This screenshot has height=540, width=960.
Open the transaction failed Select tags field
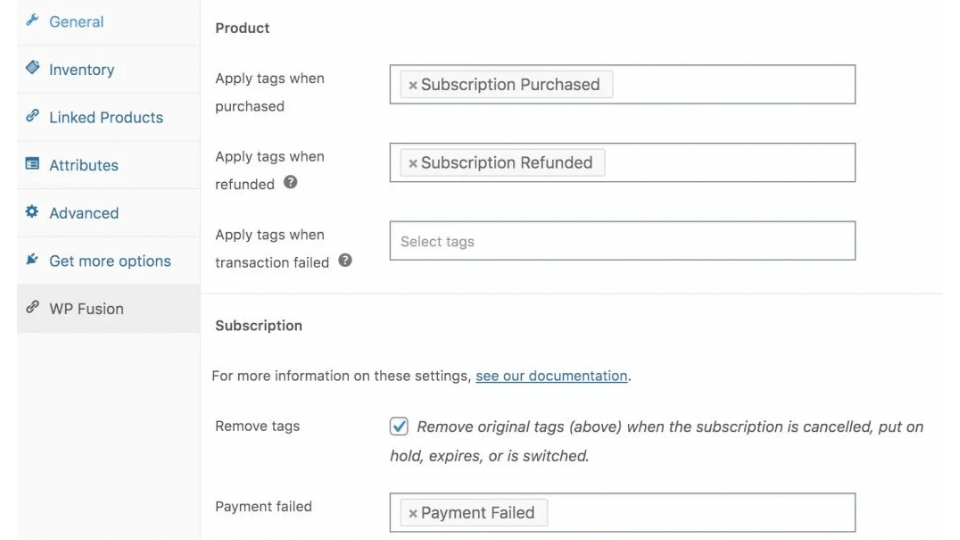tap(623, 241)
